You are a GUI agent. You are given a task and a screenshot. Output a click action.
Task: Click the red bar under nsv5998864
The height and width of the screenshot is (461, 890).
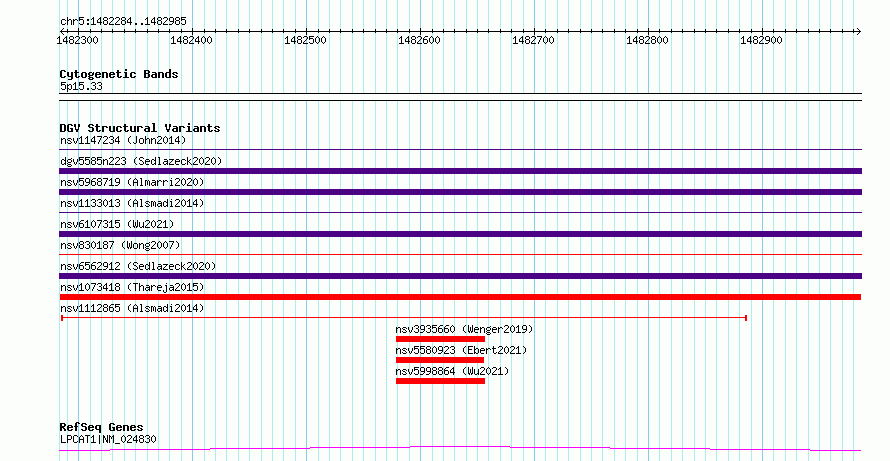[440, 381]
